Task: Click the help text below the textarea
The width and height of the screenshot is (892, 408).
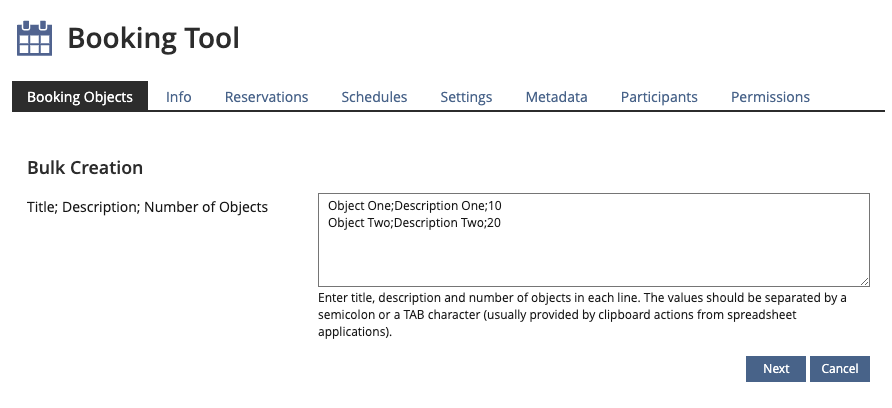Action: 582,315
